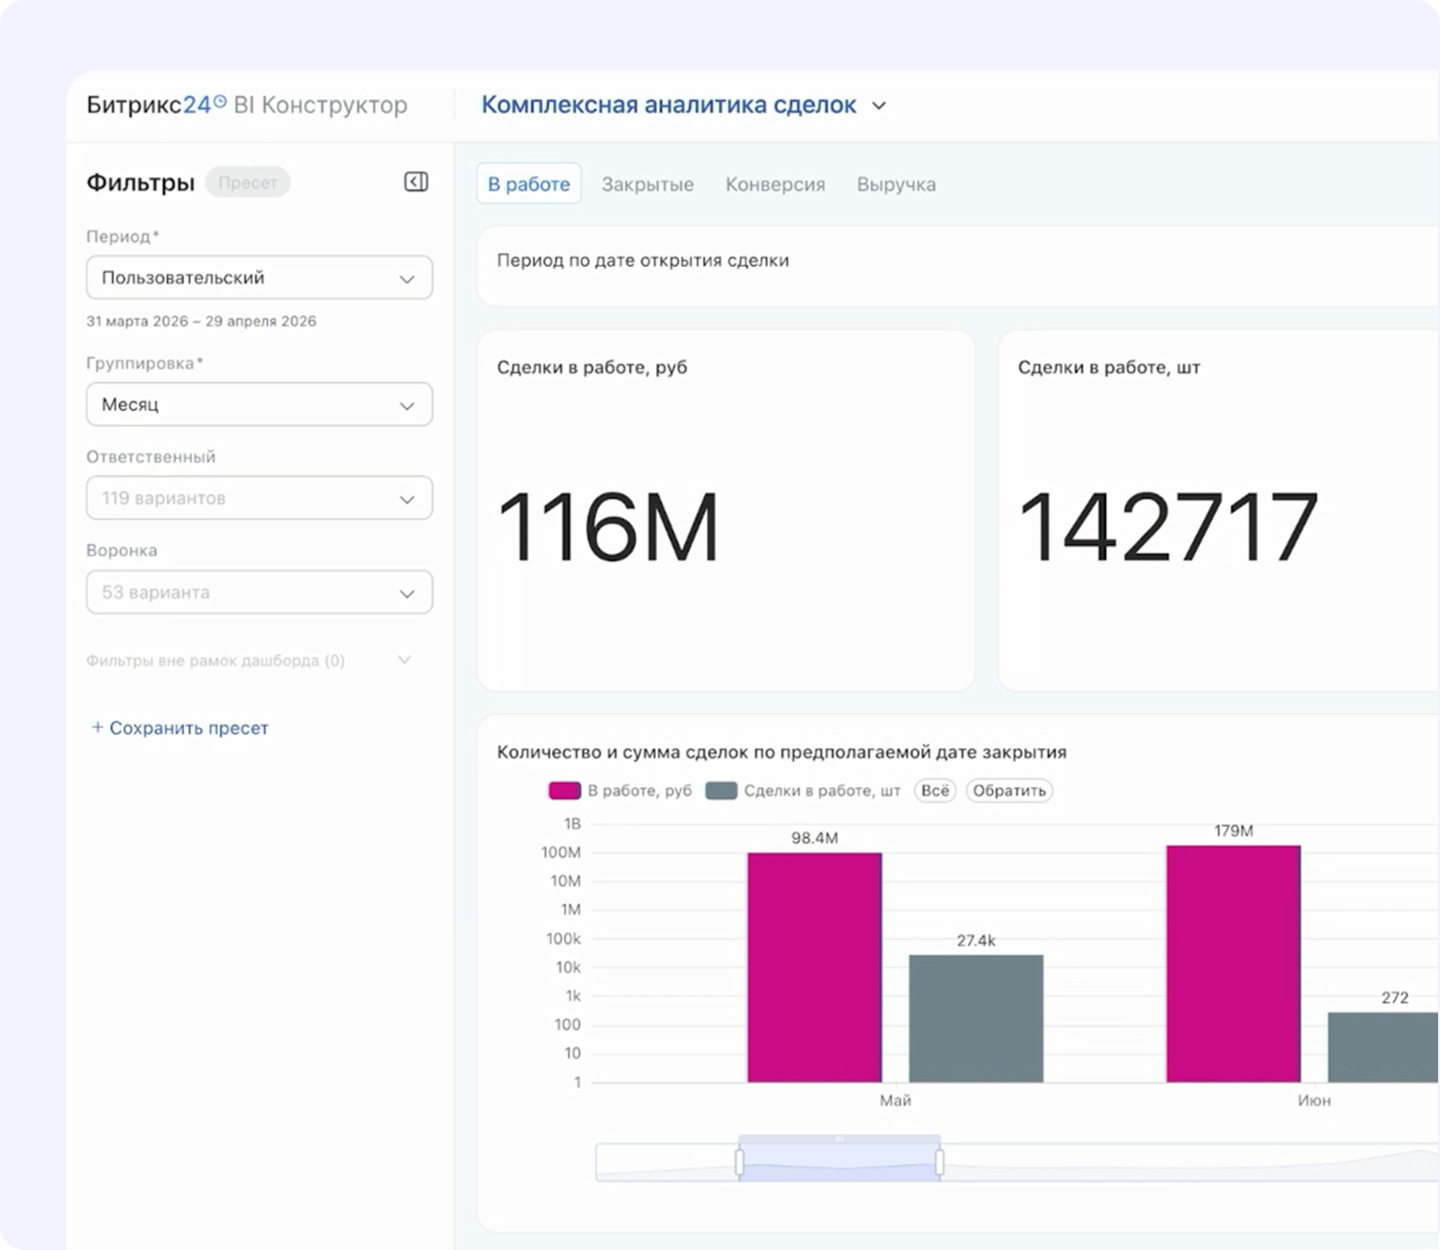Click the Июн axis label
The width and height of the screenshot is (1442, 1250).
coord(1314,1100)
